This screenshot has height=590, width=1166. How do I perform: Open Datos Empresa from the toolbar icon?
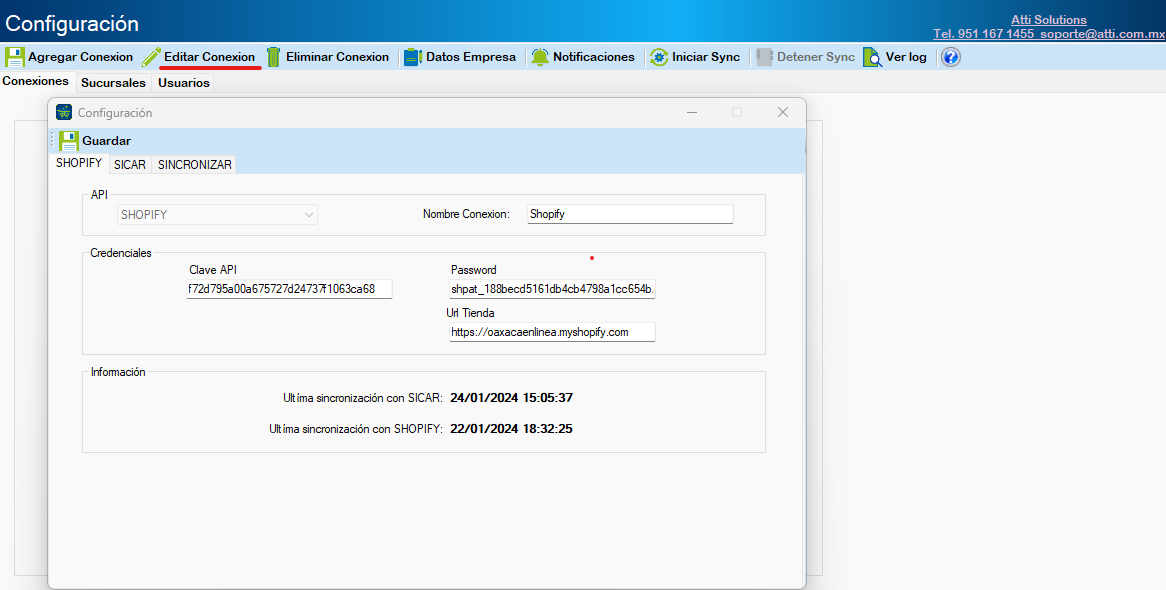pos(412,57)
